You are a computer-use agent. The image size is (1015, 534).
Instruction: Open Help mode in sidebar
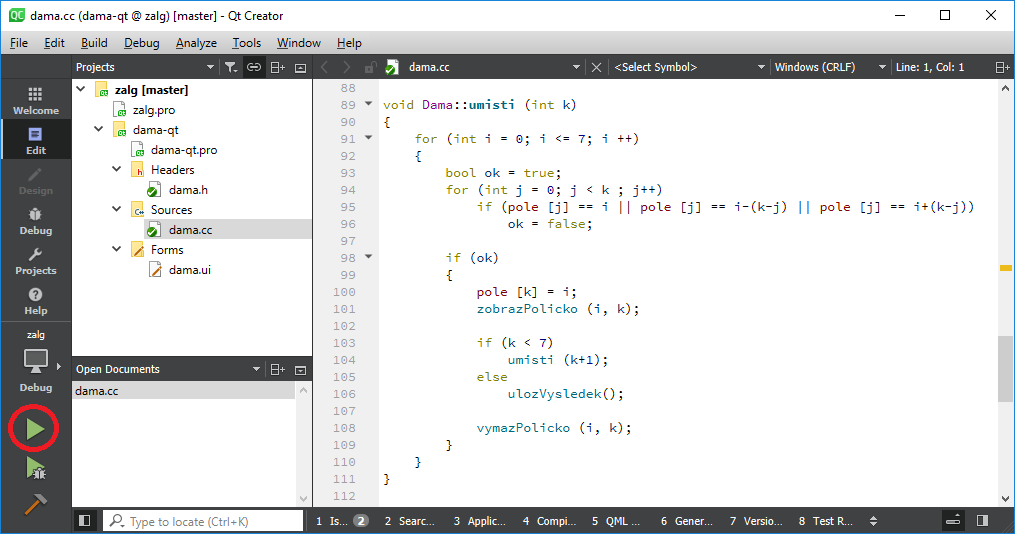[x=36, y=301]
